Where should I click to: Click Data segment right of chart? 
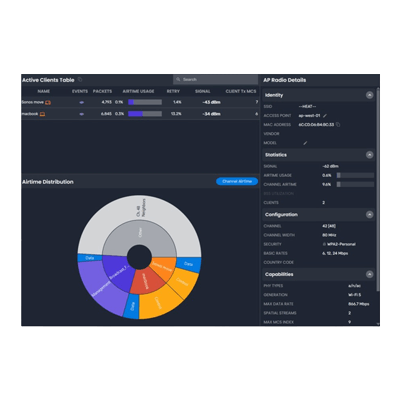click(x=189, y=264)
